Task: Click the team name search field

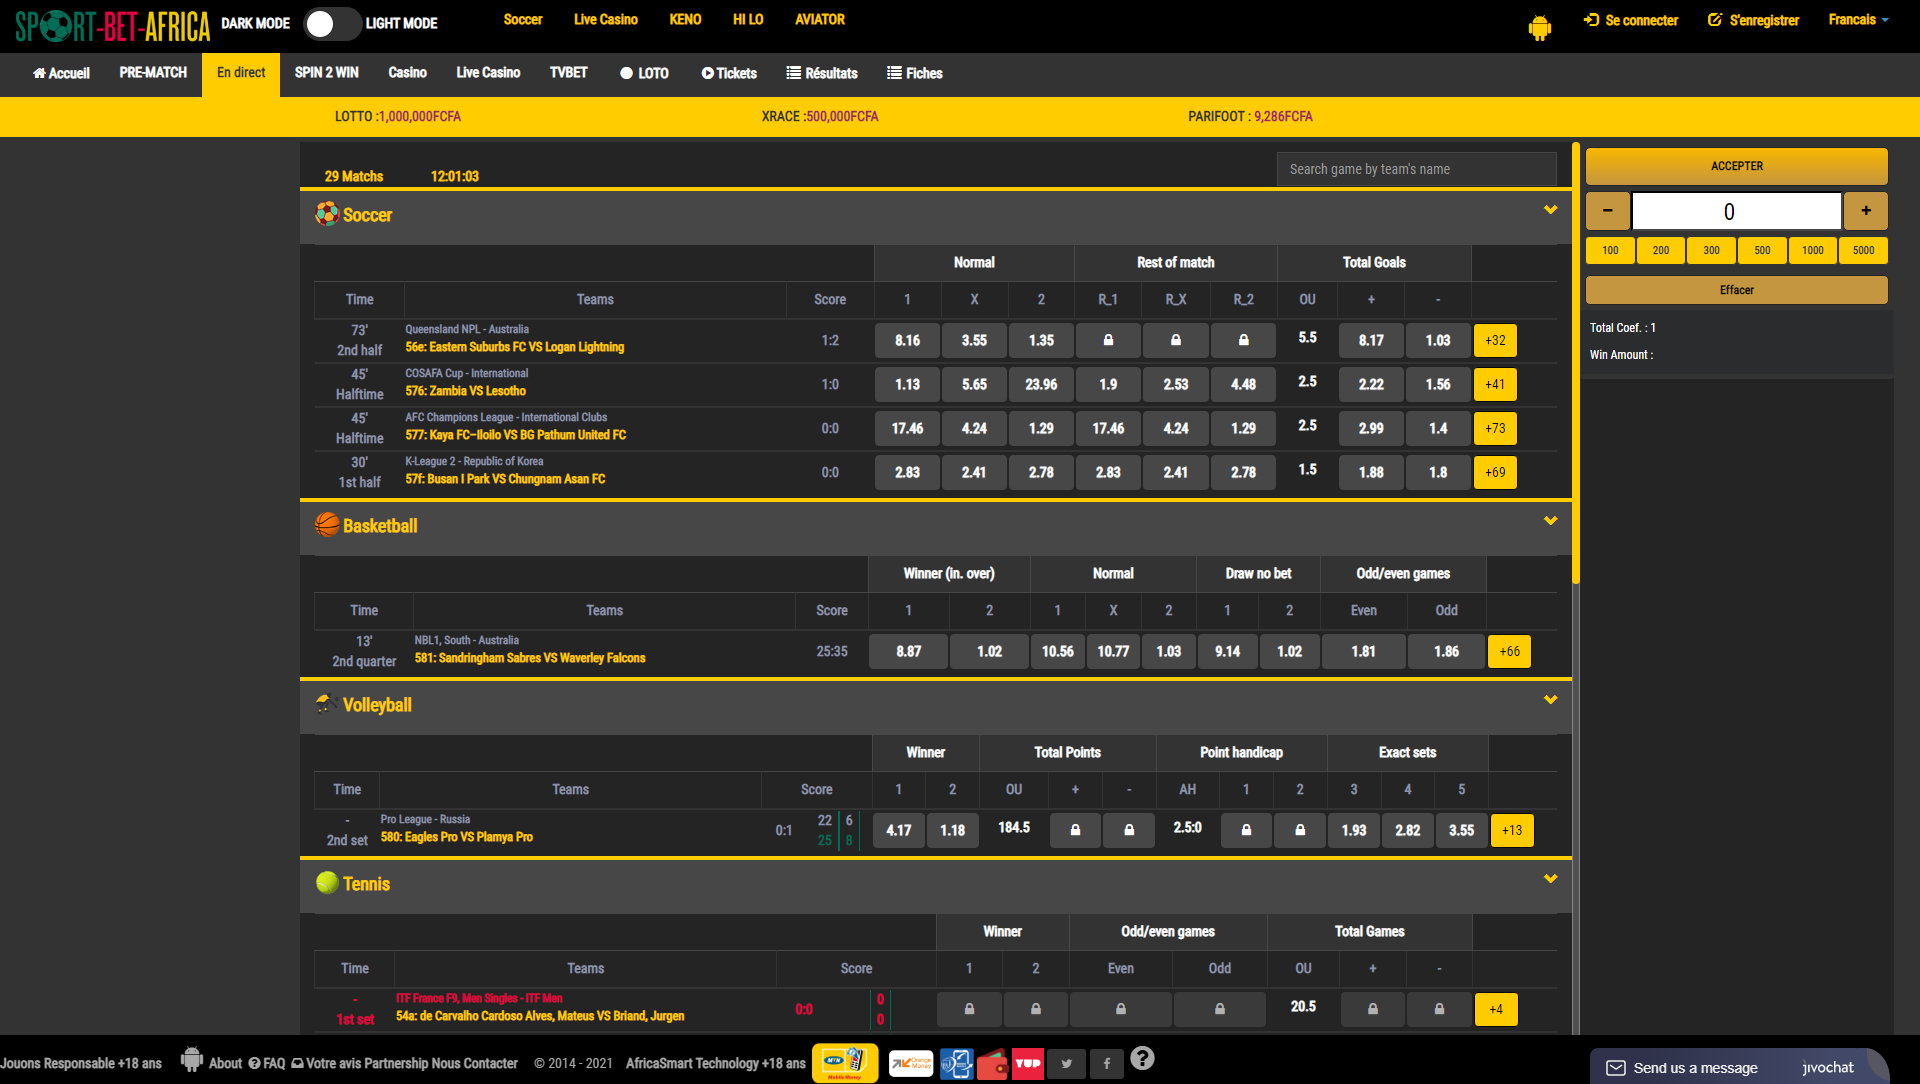Action: click(1415, 169)
